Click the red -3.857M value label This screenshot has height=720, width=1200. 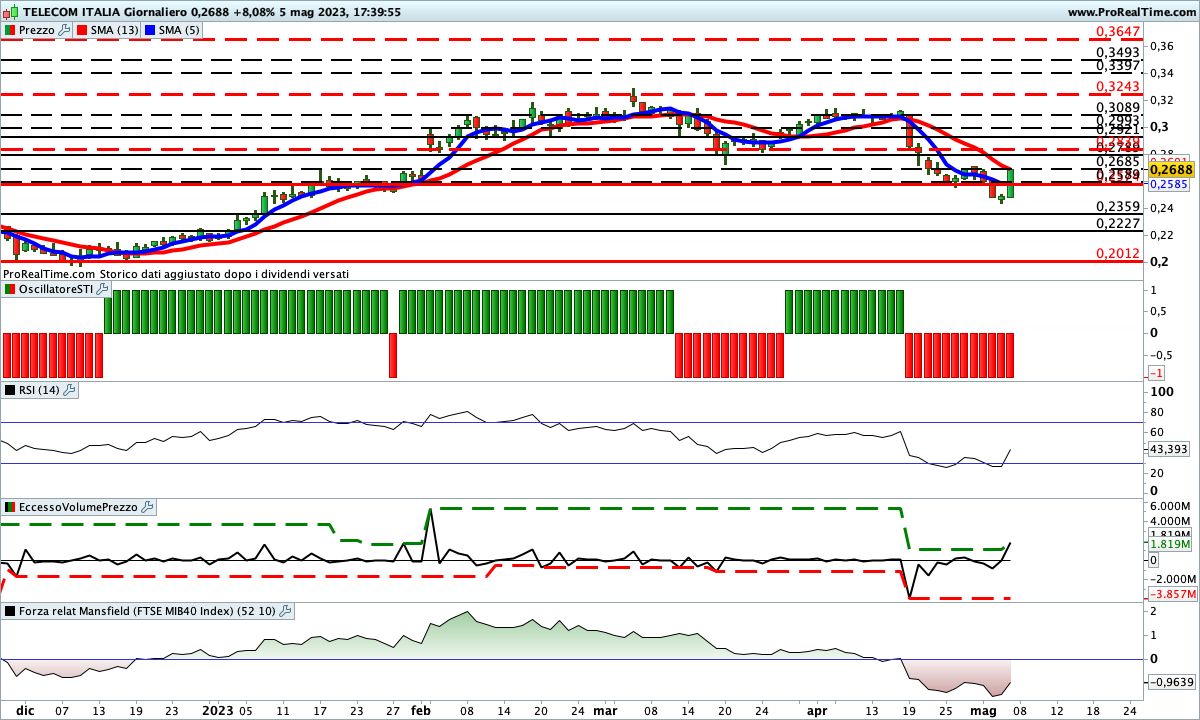[1171, 594]
